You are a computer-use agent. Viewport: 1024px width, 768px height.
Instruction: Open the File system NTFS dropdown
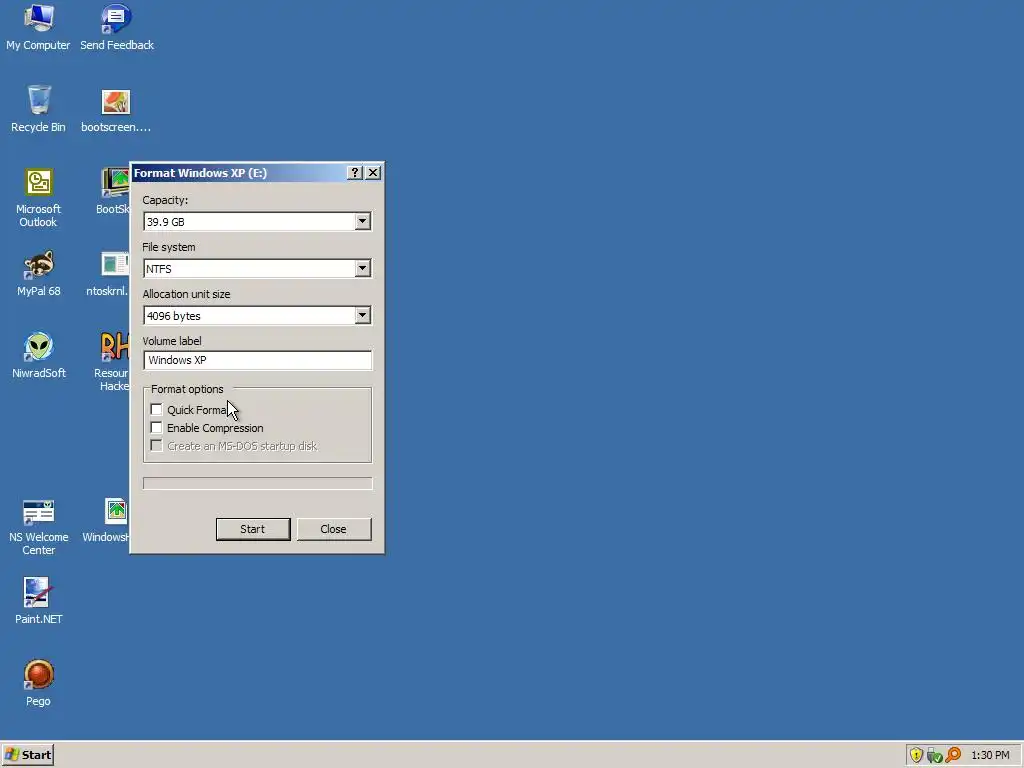click(362, 268)
